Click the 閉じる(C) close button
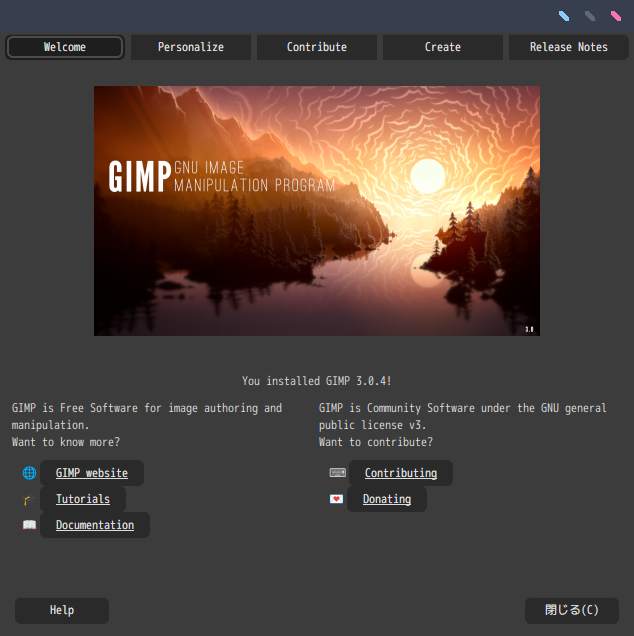This screenshot has height=636, width=634. click(x=572, y=610)
